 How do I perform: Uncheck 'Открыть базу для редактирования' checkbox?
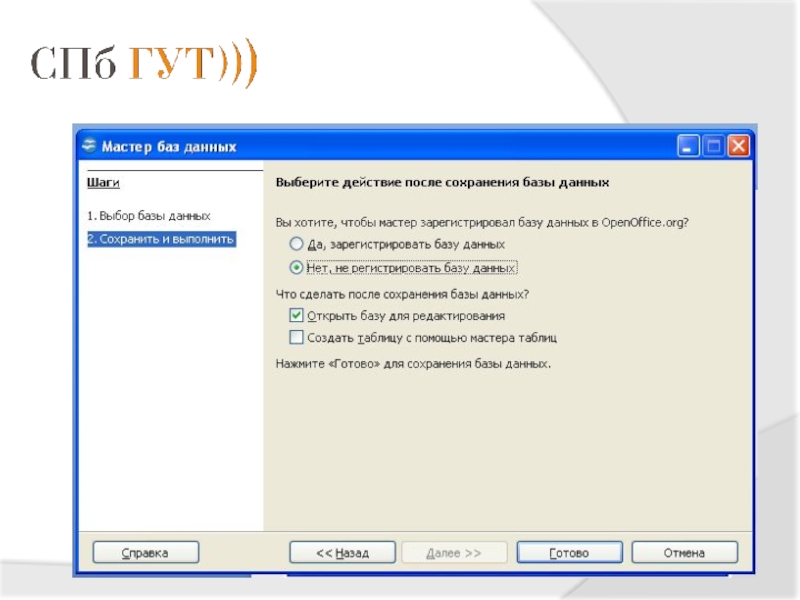296,315
